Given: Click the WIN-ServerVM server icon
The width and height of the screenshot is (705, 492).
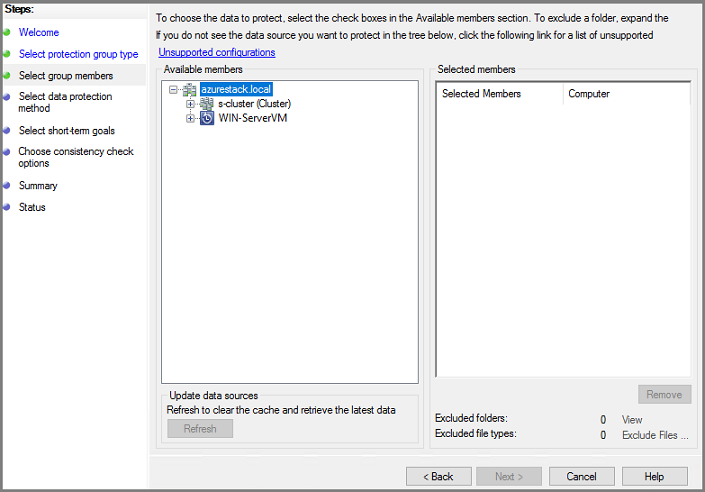Looking at the screenshot, I should click(207, 118).
